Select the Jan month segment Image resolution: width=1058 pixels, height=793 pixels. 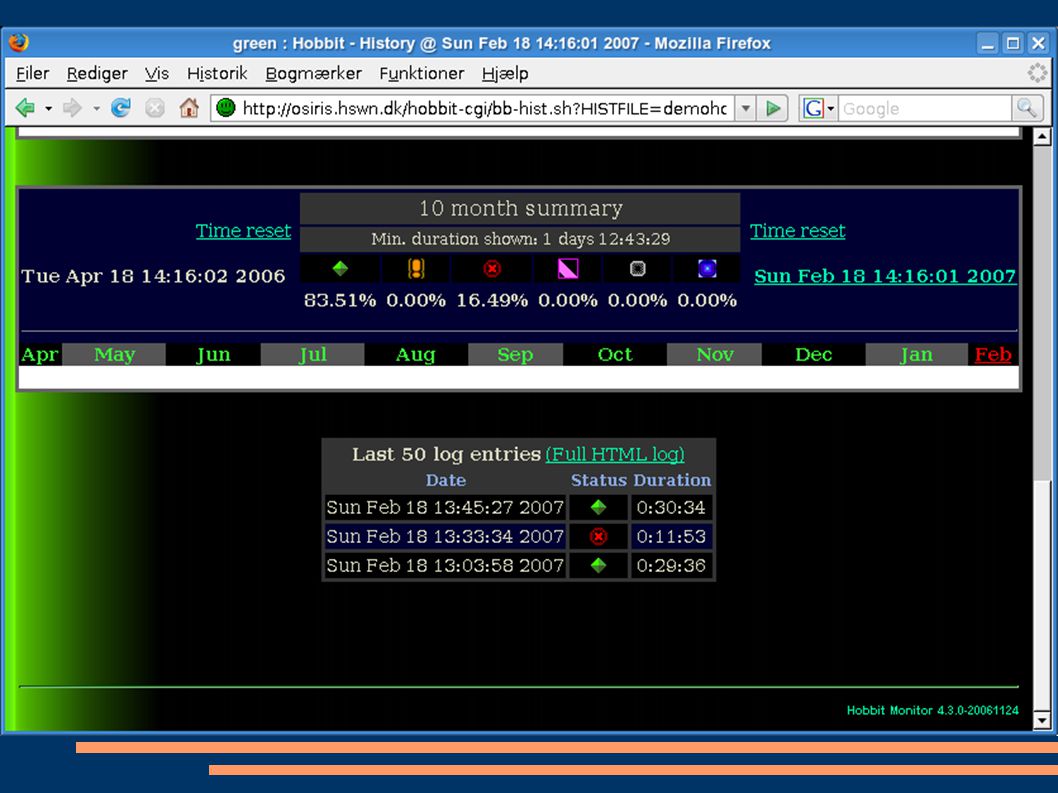[916, 354]
